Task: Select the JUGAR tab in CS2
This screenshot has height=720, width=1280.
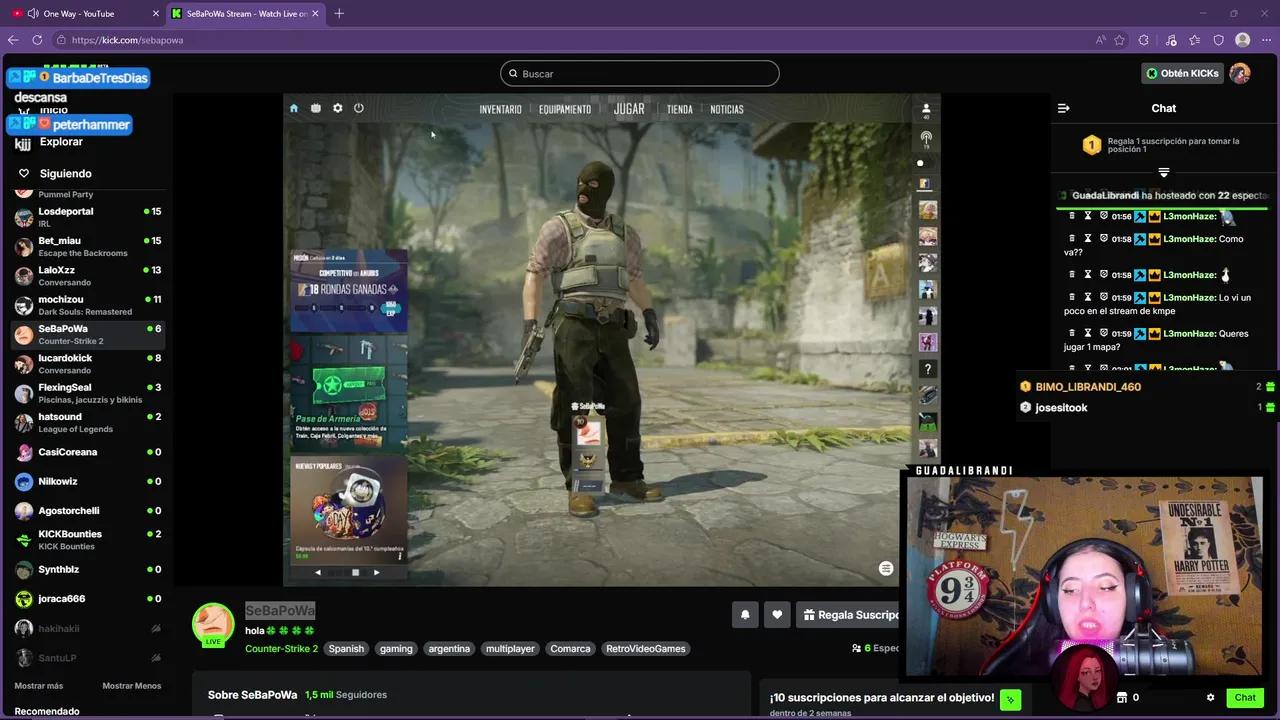Action: click(629, 109)
